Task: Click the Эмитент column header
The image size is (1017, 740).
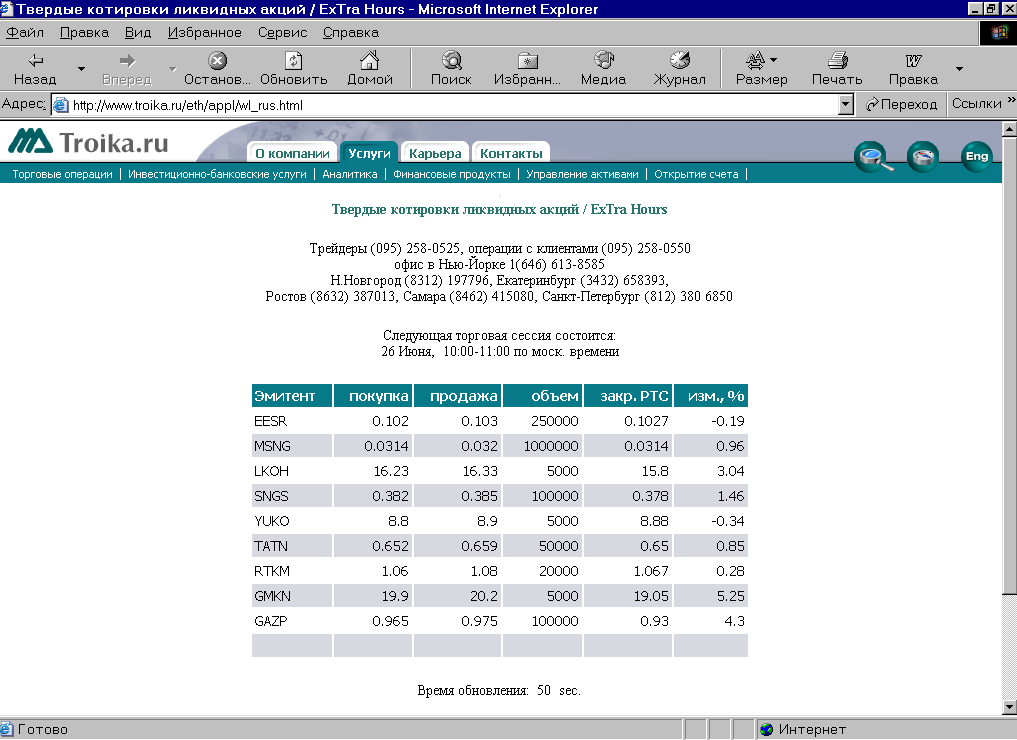Action: click(292, 396)
